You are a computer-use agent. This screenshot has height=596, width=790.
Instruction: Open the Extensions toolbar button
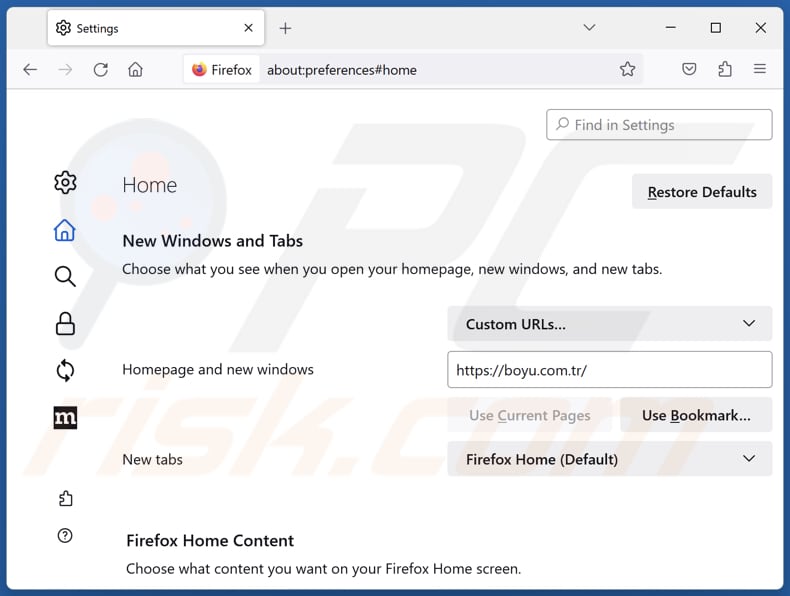pyautogui.click(x=725, y=69)
